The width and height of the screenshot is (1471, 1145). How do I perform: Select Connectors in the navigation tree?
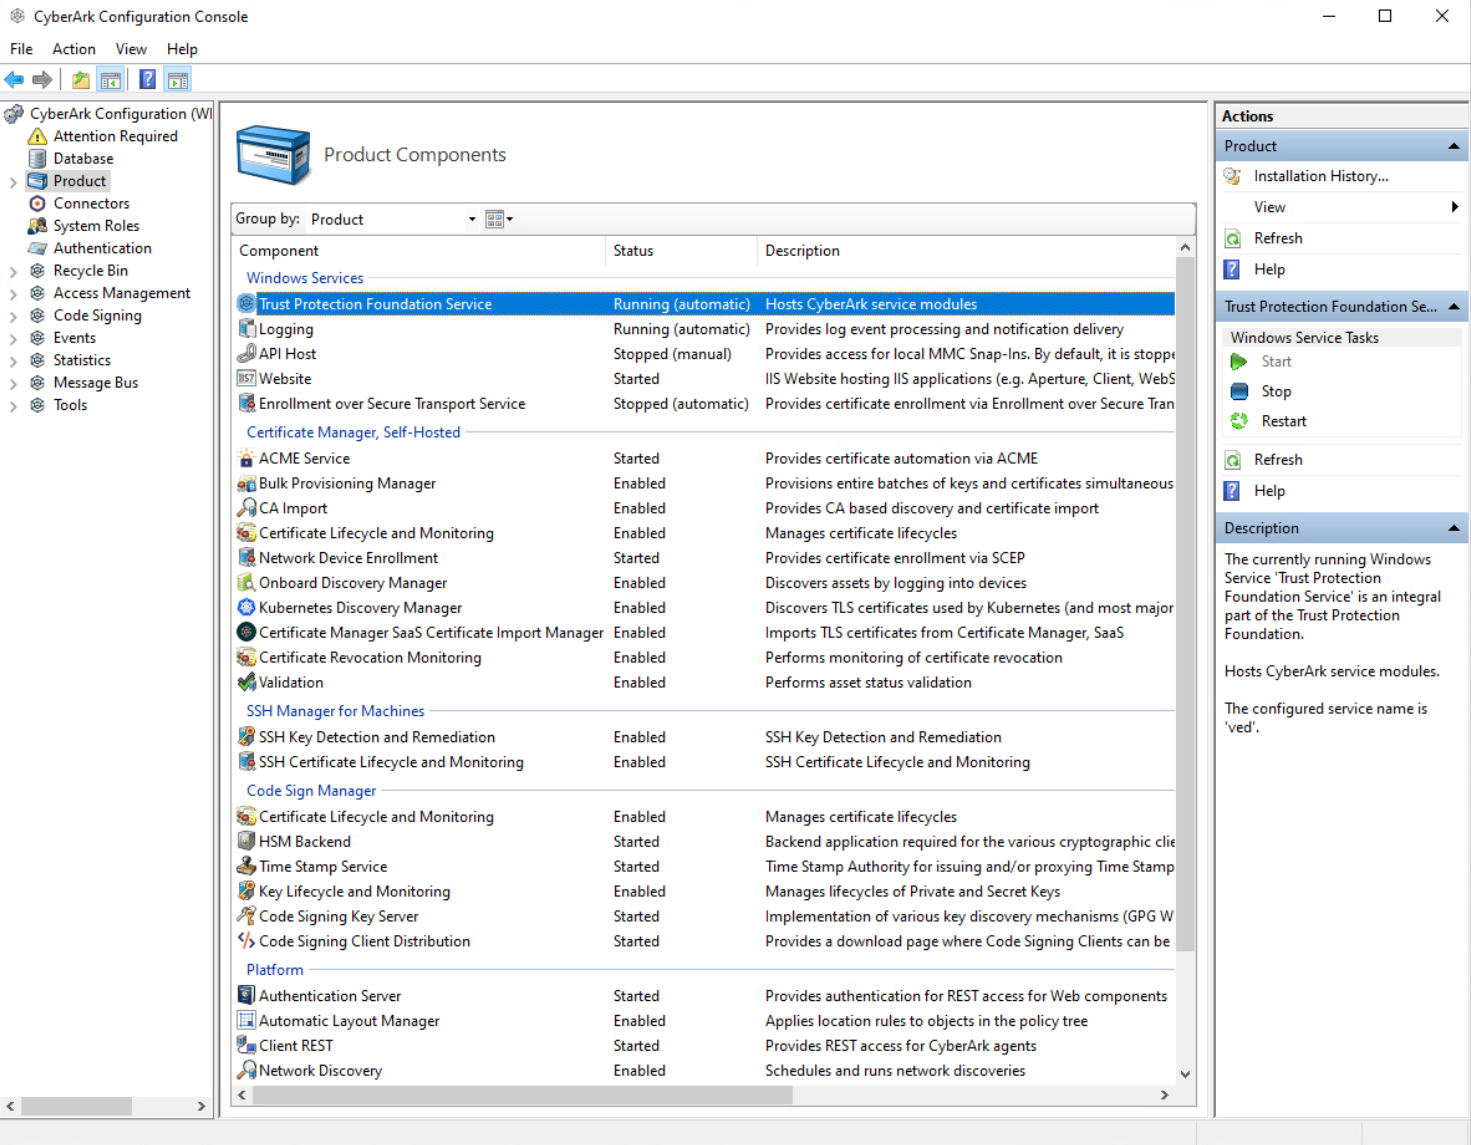tap(91, 204)
